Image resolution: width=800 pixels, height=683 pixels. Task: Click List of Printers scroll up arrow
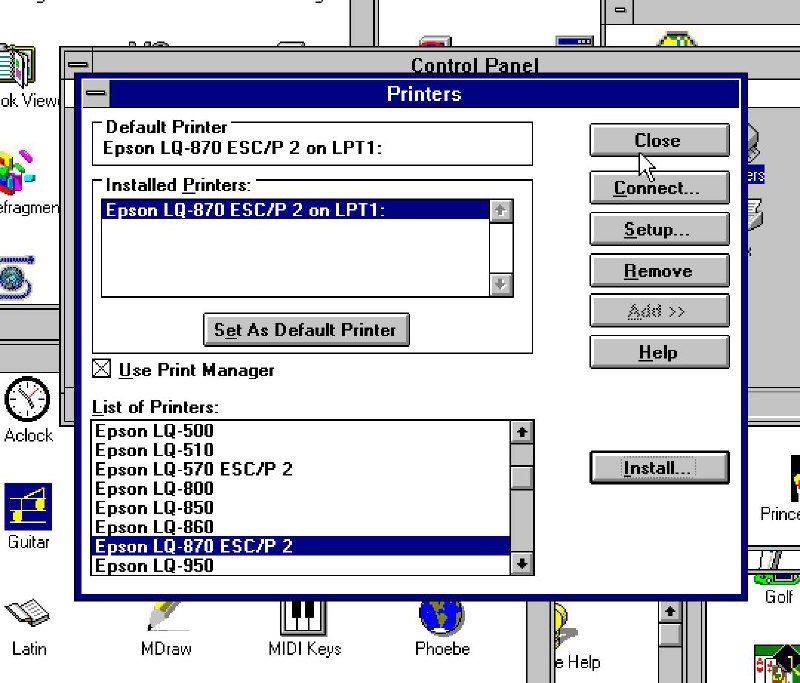[x=521, y=433]
